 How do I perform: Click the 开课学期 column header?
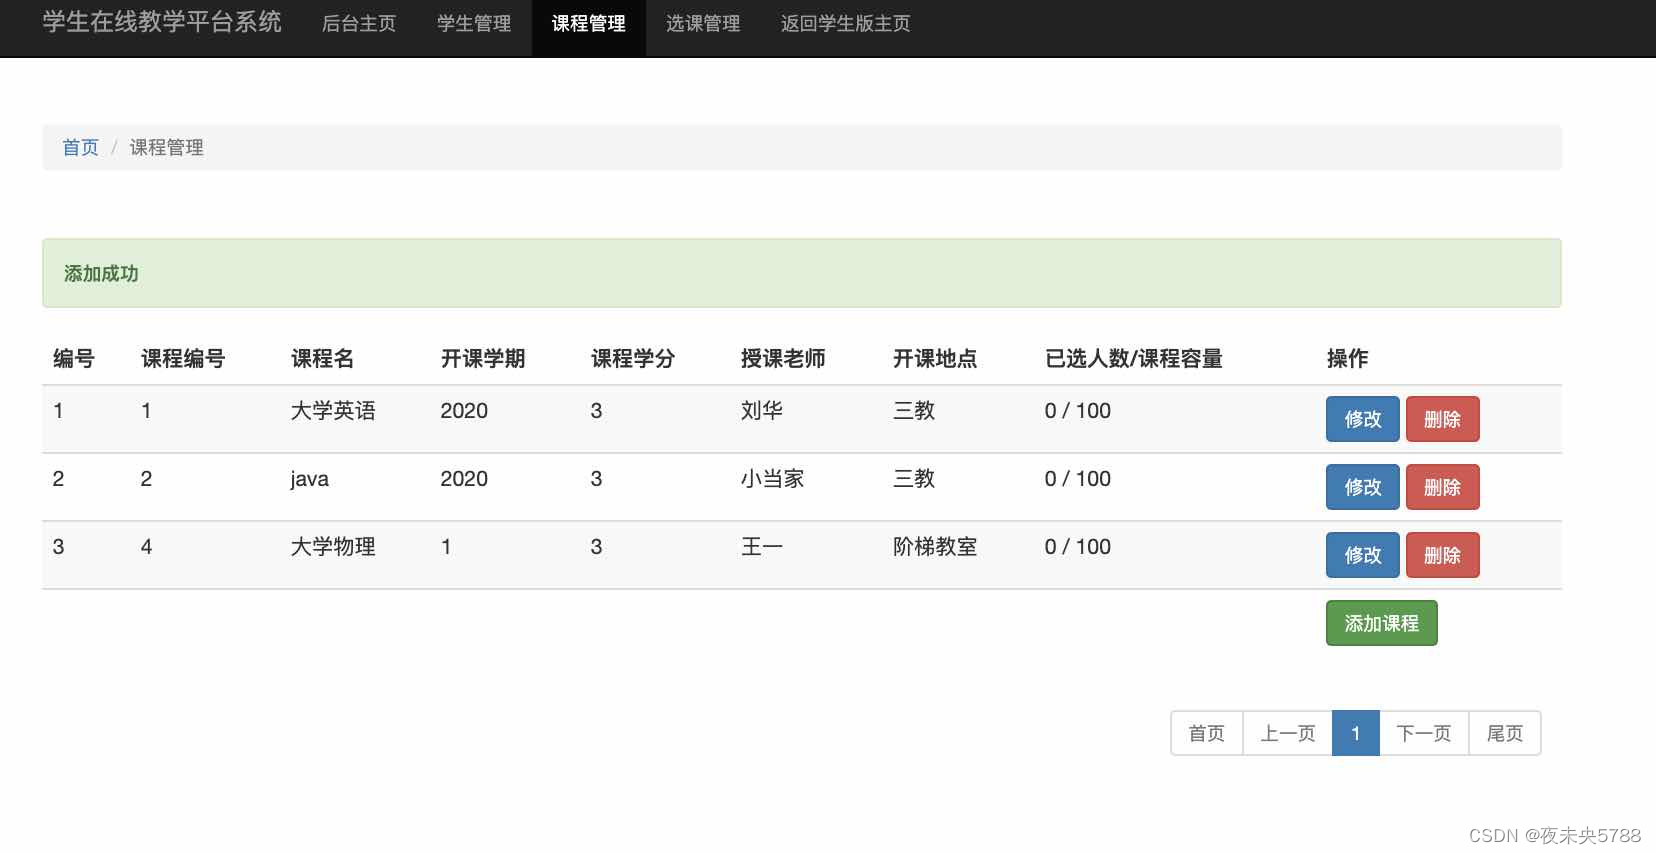click(x=483, y=358)
